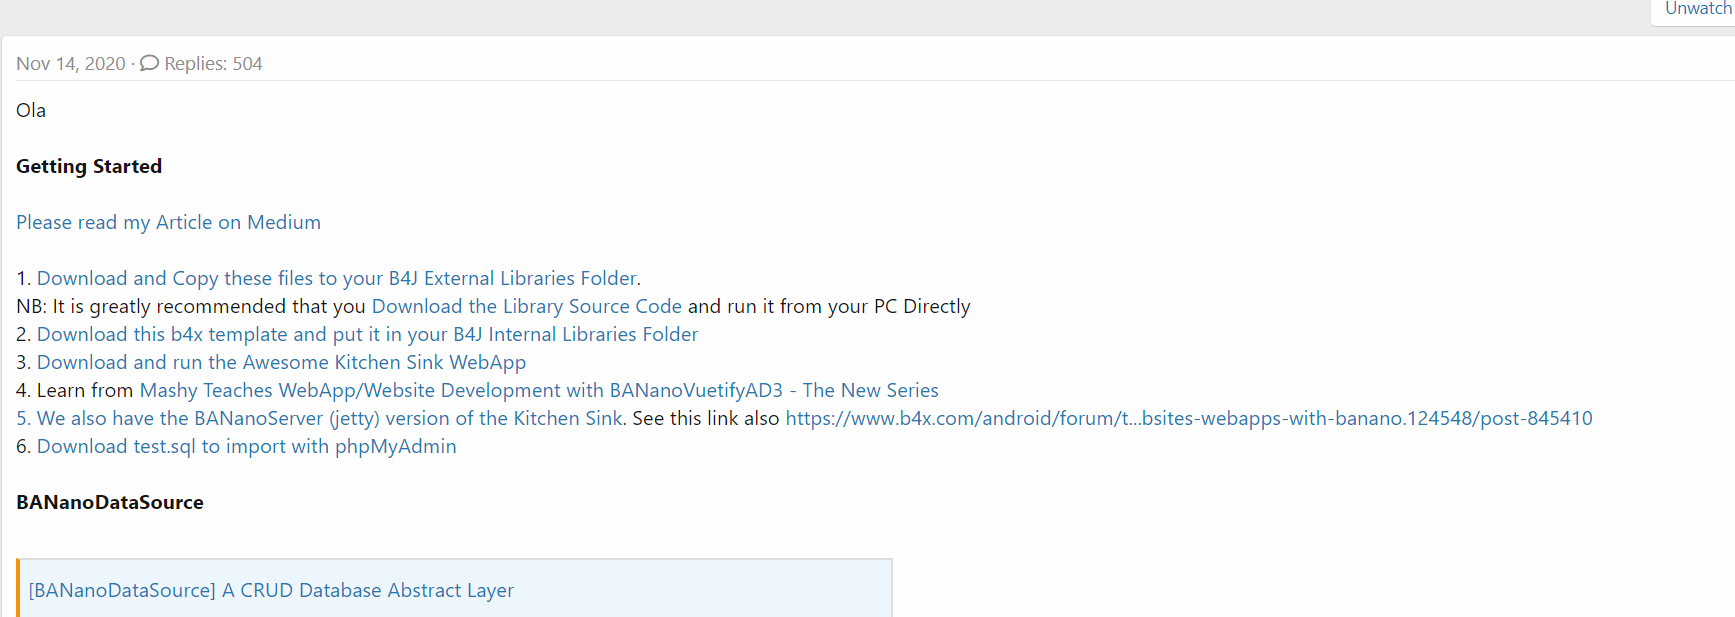Click the Unwatch button
The image size is (1735, 617).
[x=1697, y=9]
